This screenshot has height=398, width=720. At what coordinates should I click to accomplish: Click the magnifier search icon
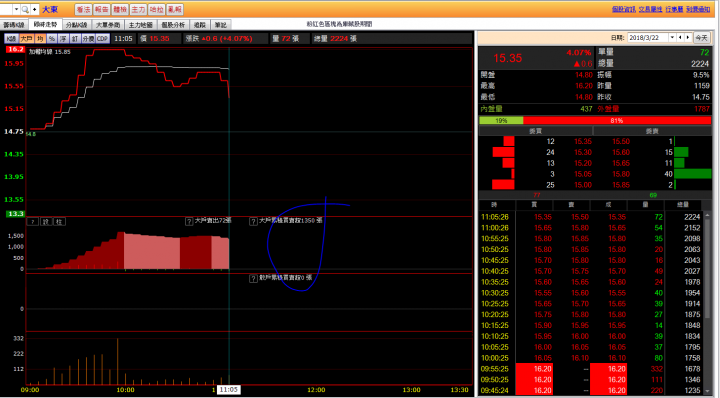coord(25,9)
